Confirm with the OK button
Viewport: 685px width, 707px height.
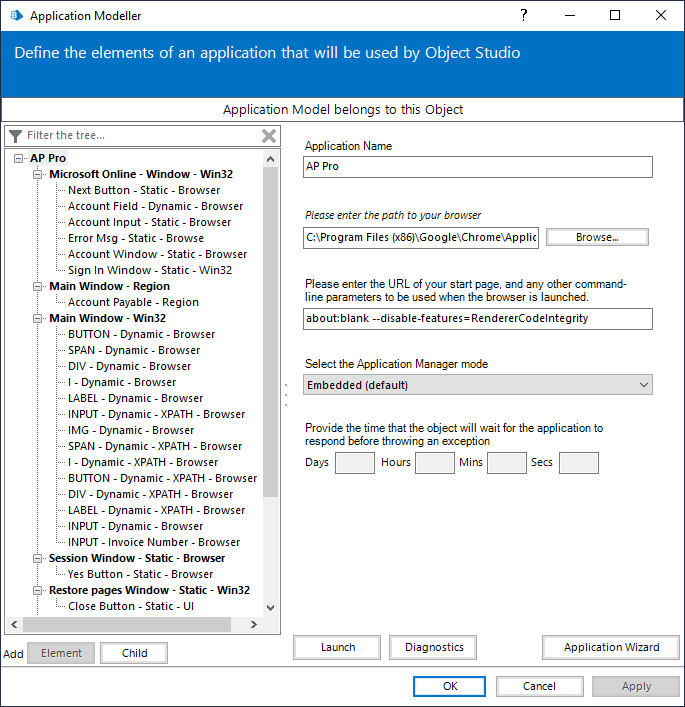coord(450,686)
